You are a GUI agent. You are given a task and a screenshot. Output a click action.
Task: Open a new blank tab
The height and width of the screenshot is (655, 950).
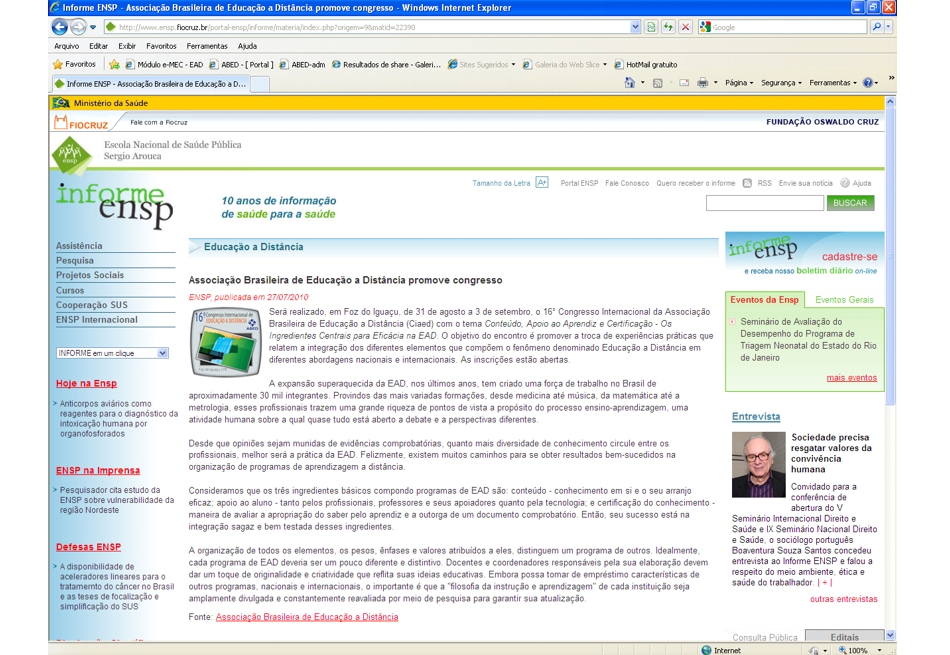click(259, 84)
